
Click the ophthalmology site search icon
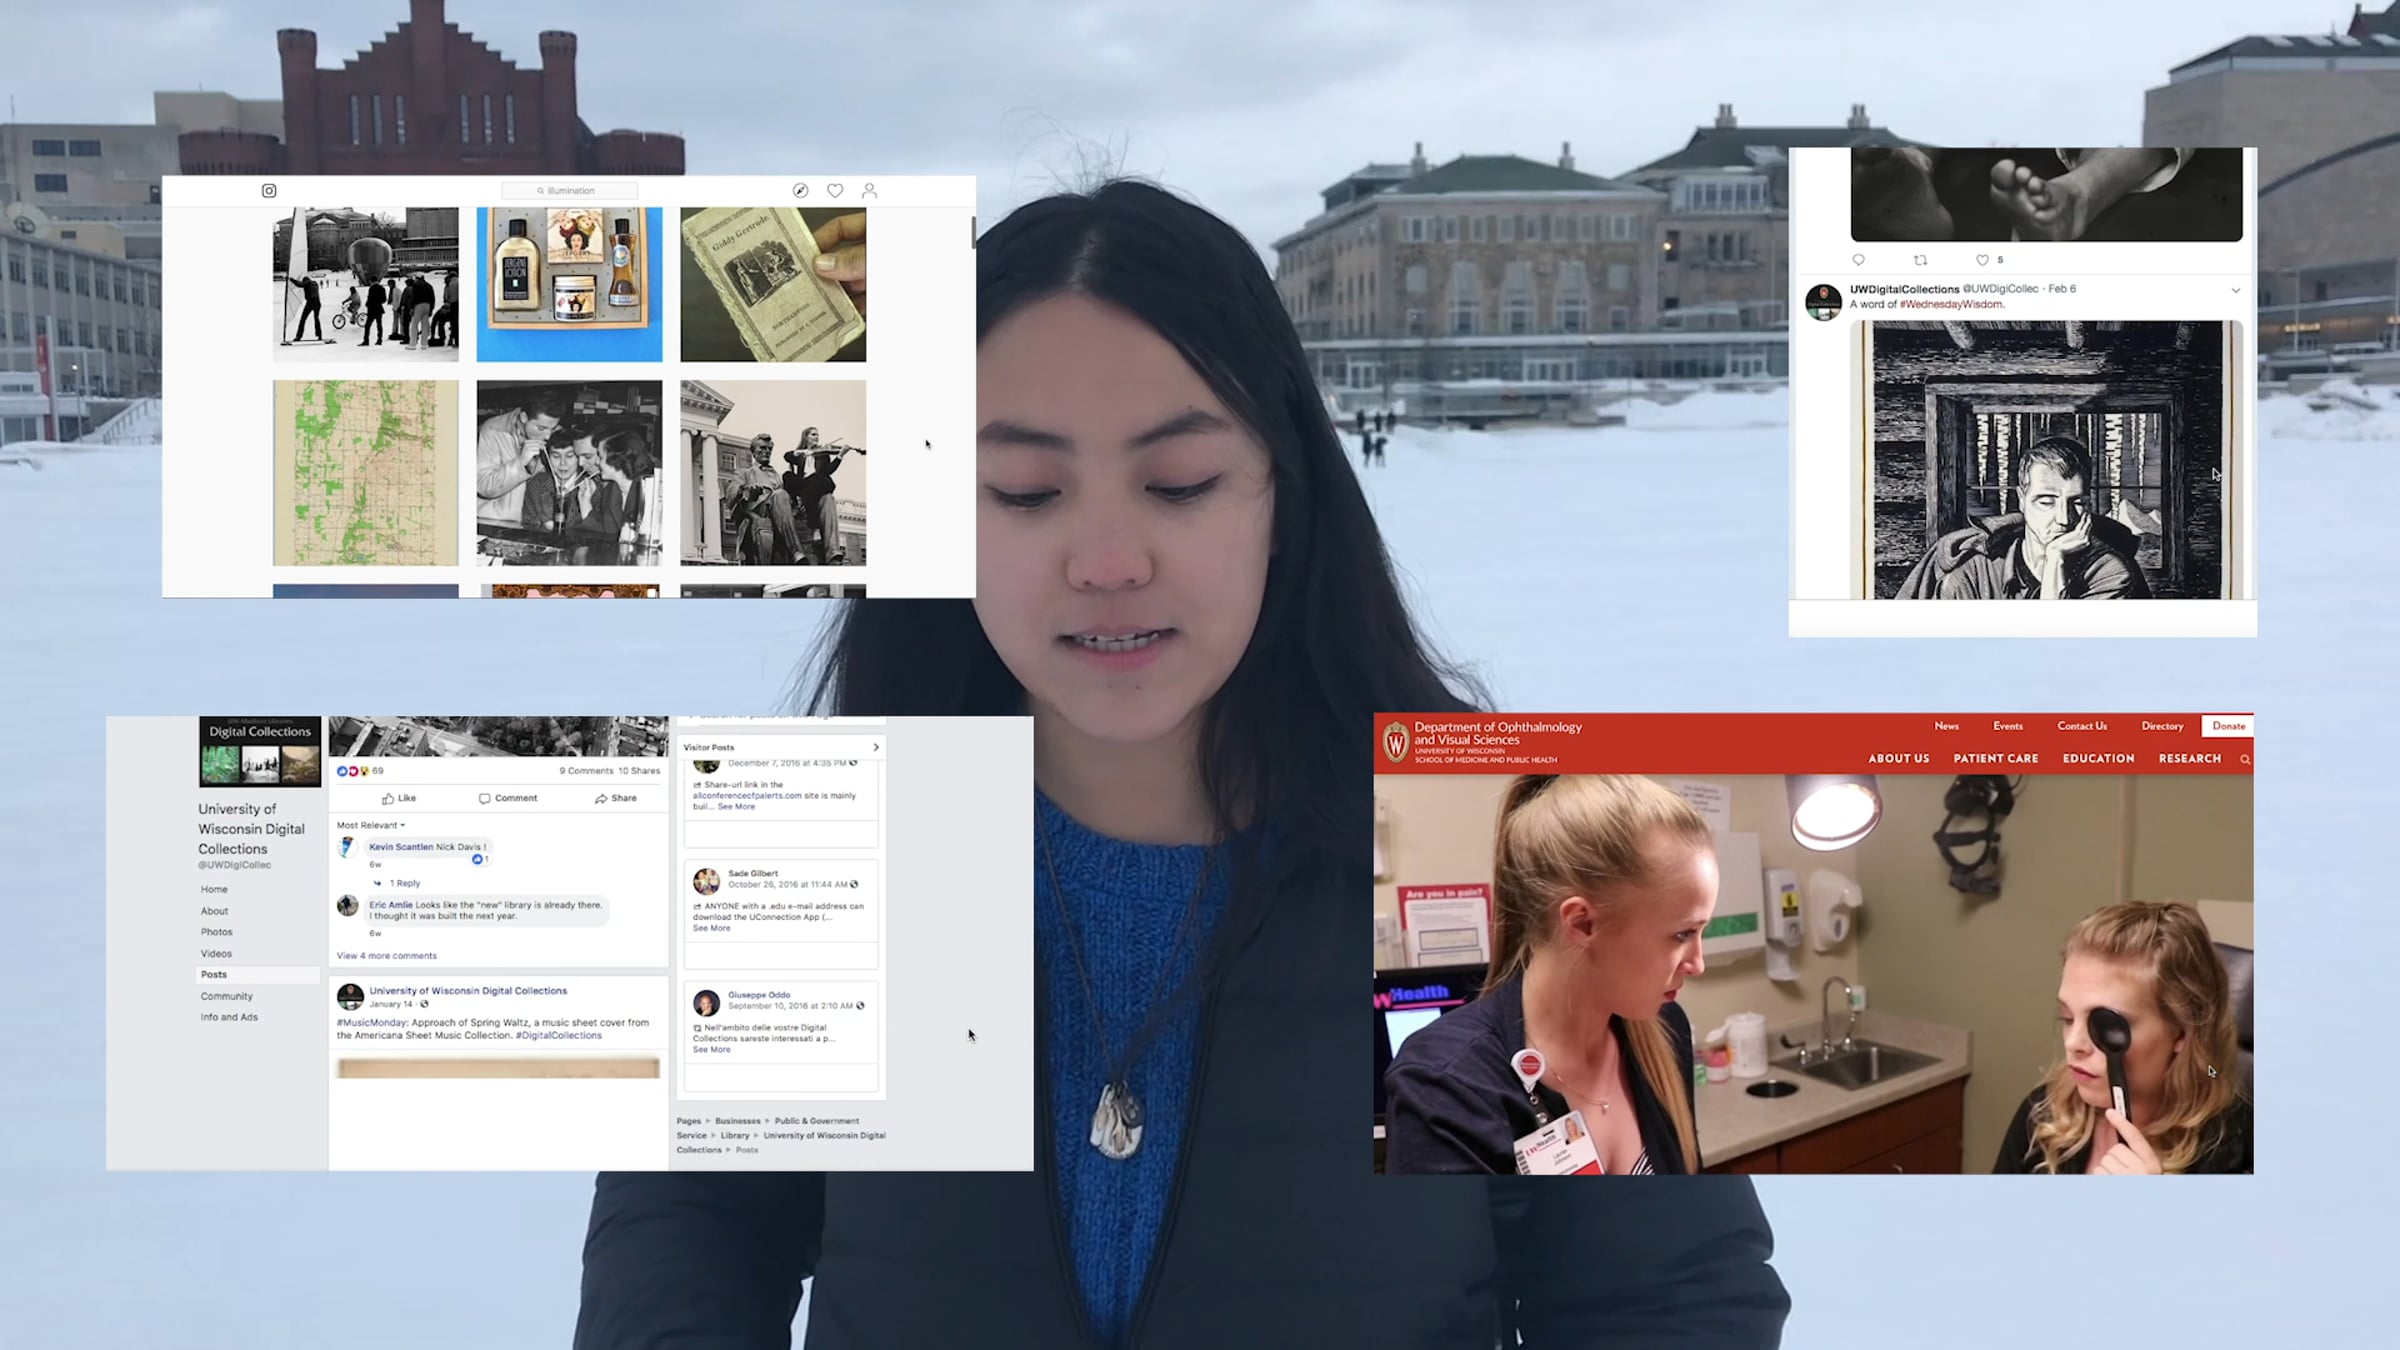[2245, 760]
